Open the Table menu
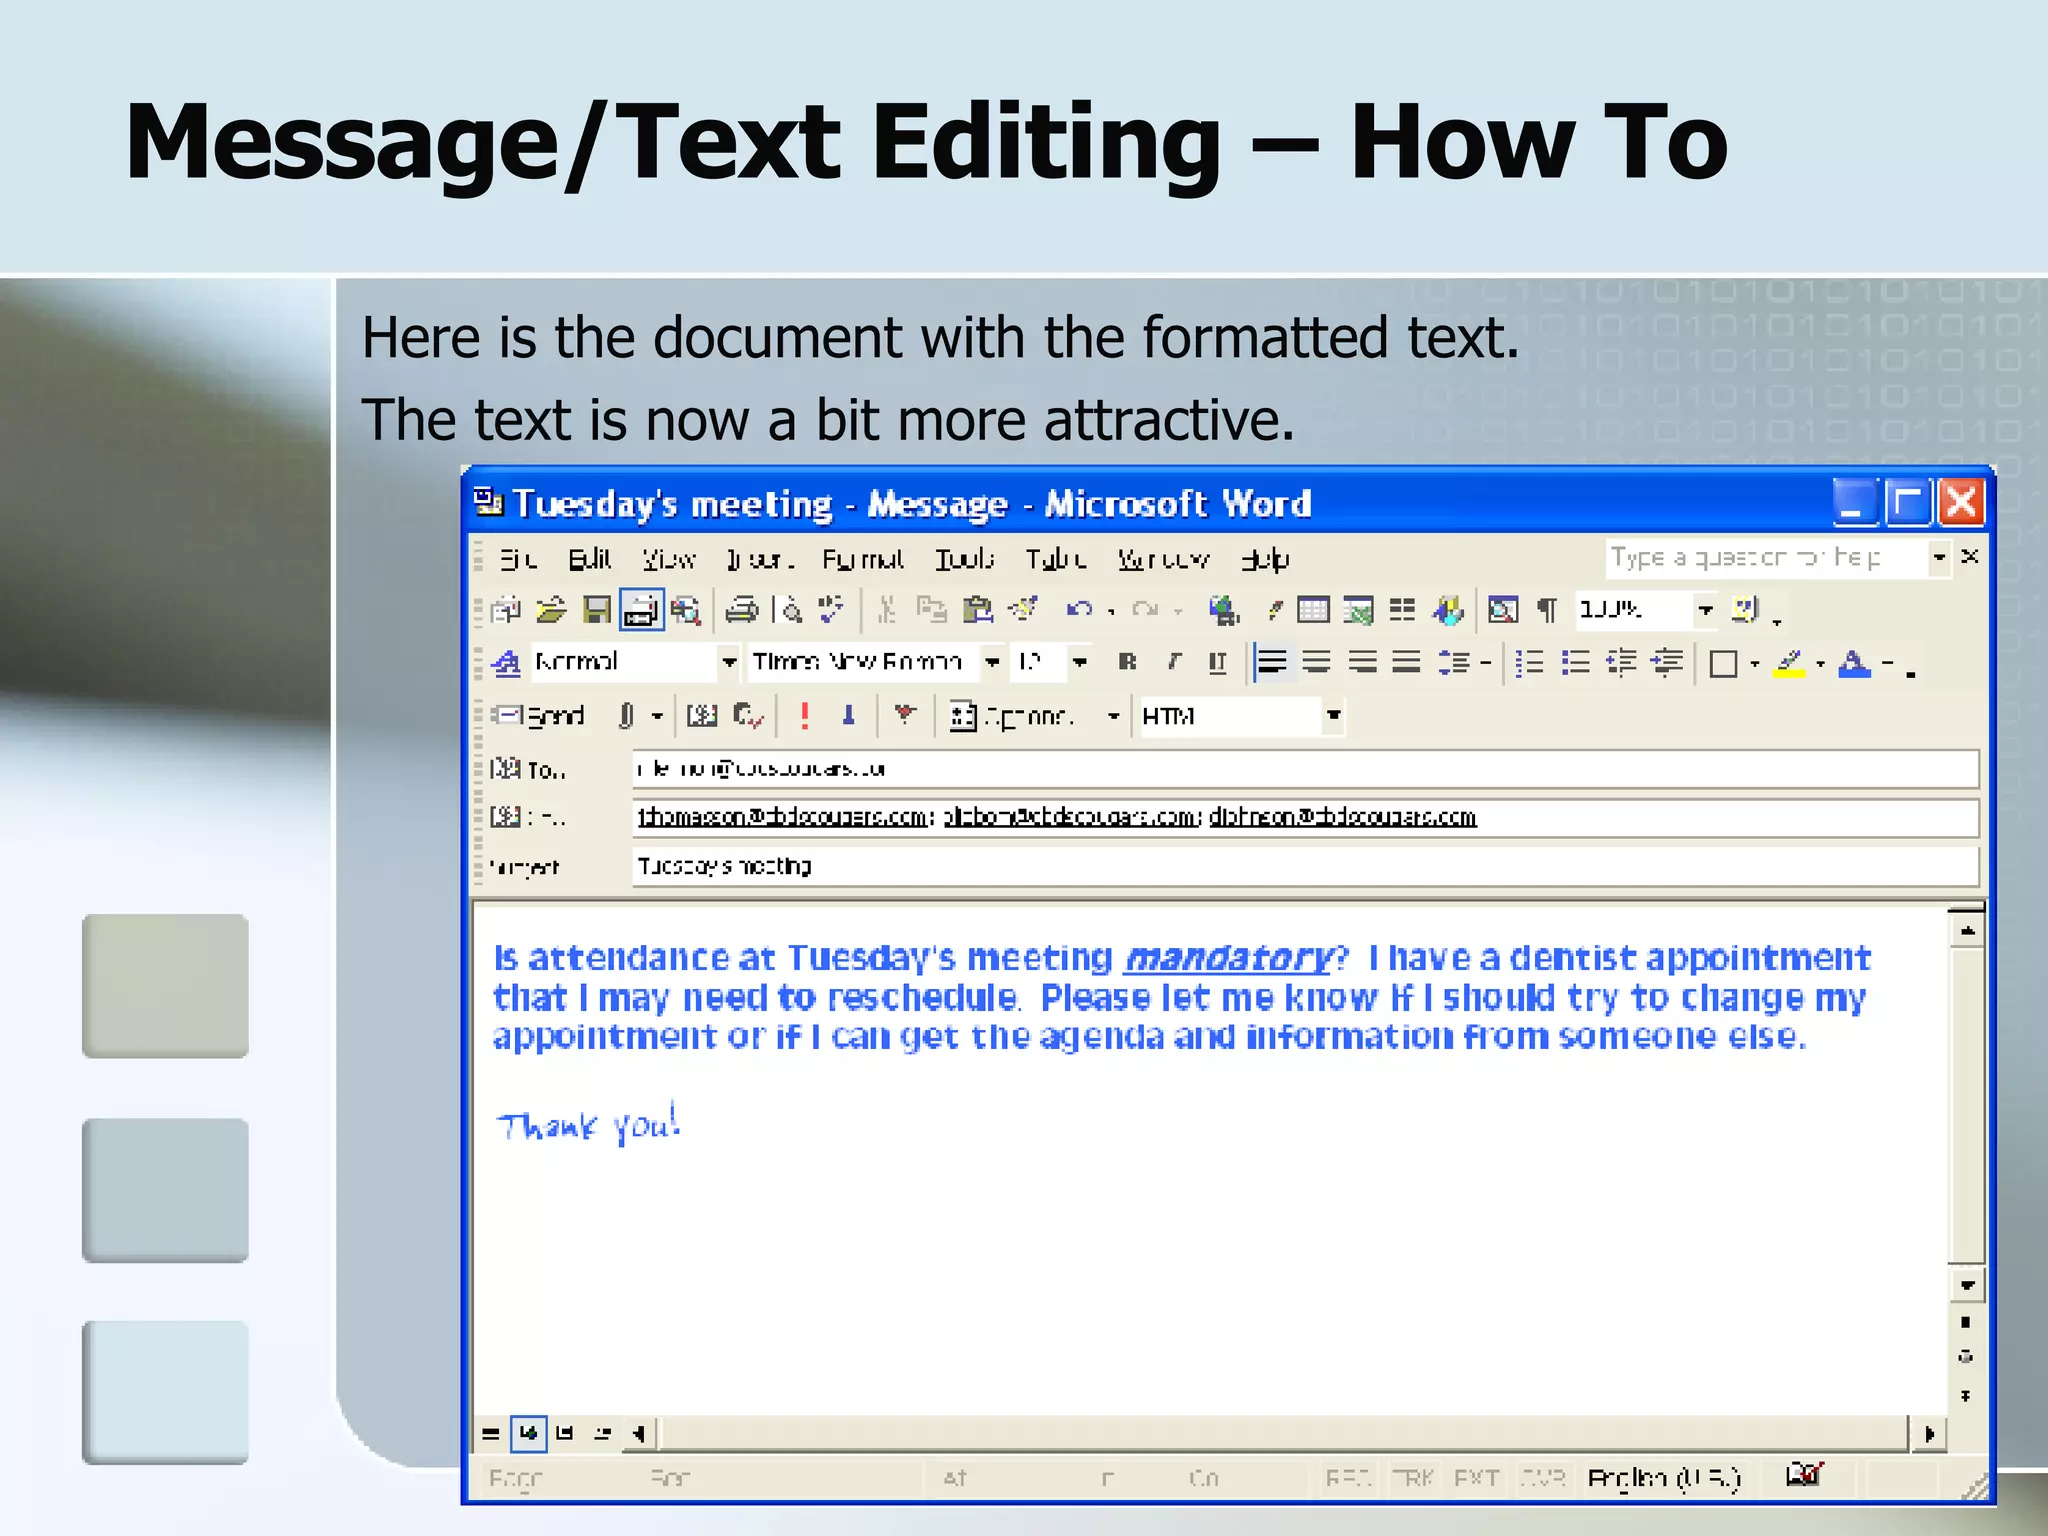 click(x=1056, y=559)
